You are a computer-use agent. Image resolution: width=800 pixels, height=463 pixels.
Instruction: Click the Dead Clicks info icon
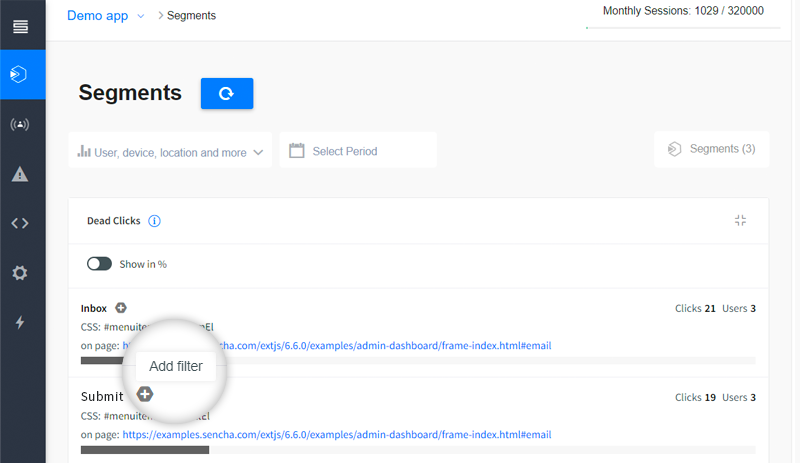tap(154, 221)
